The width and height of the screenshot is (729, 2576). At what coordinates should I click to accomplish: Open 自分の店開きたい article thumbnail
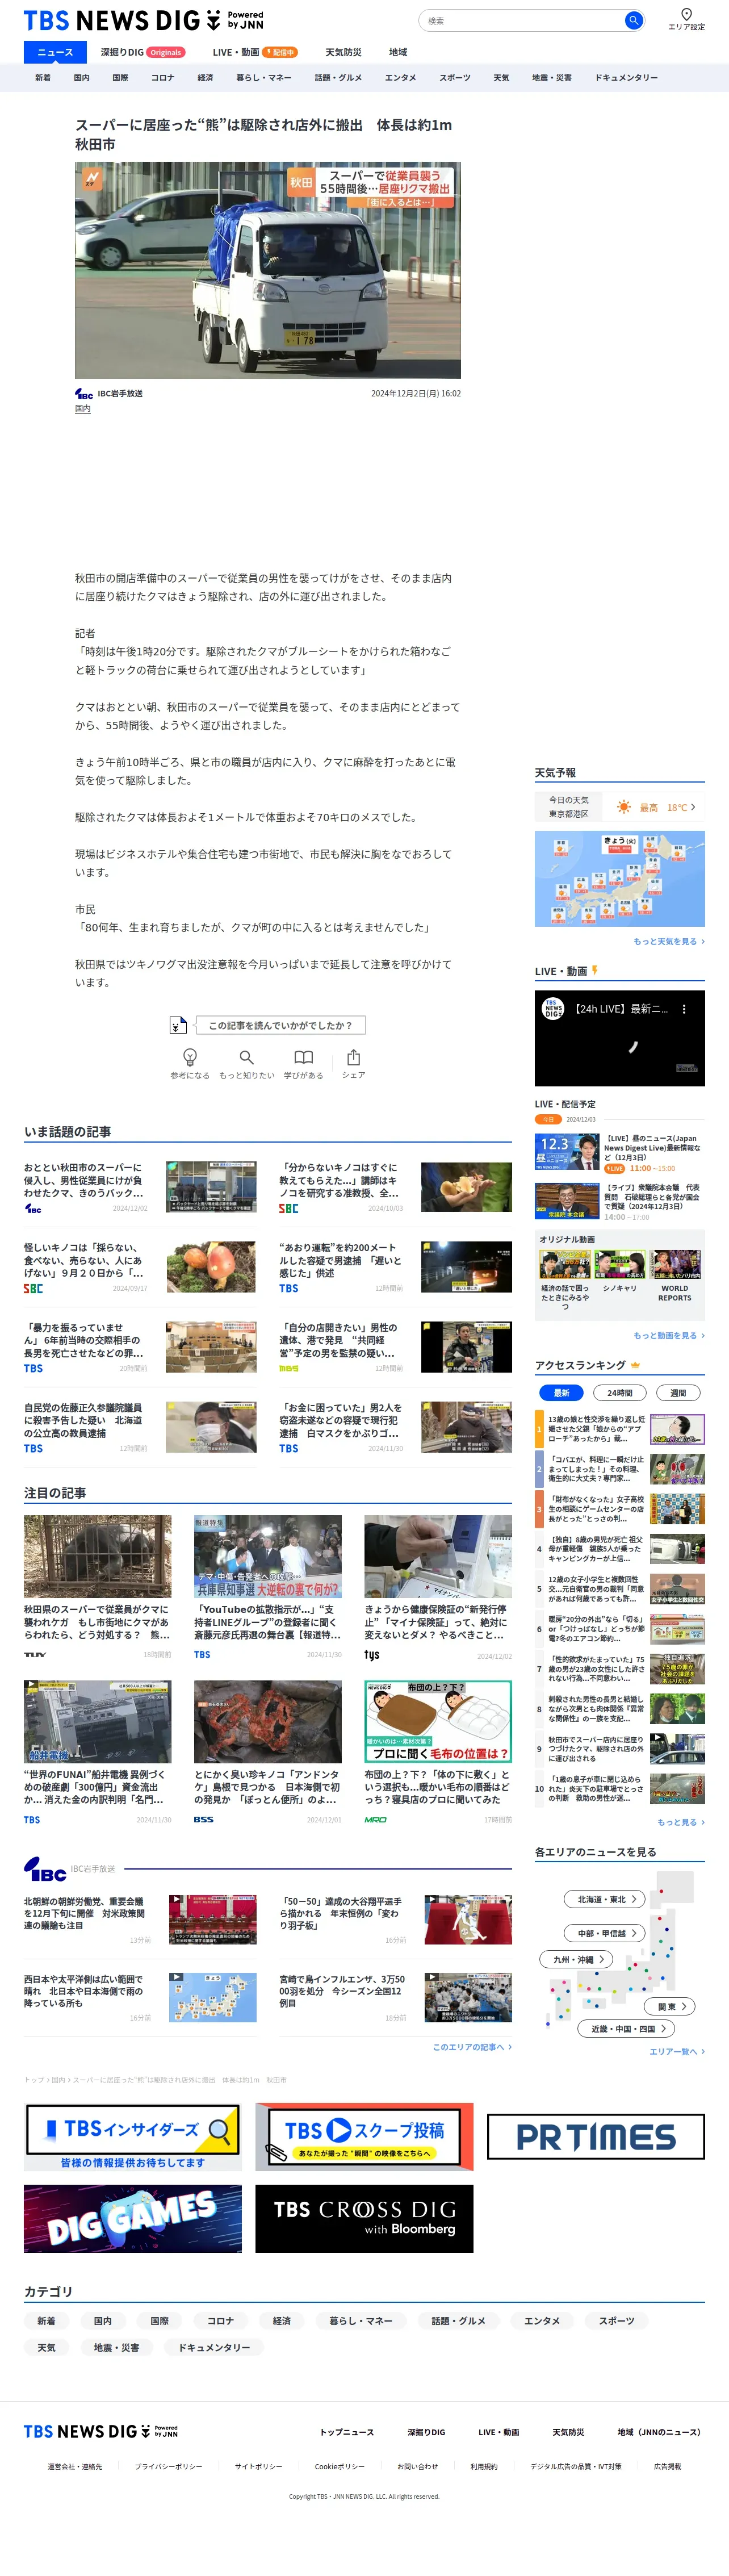click(x=466, y=1346)
